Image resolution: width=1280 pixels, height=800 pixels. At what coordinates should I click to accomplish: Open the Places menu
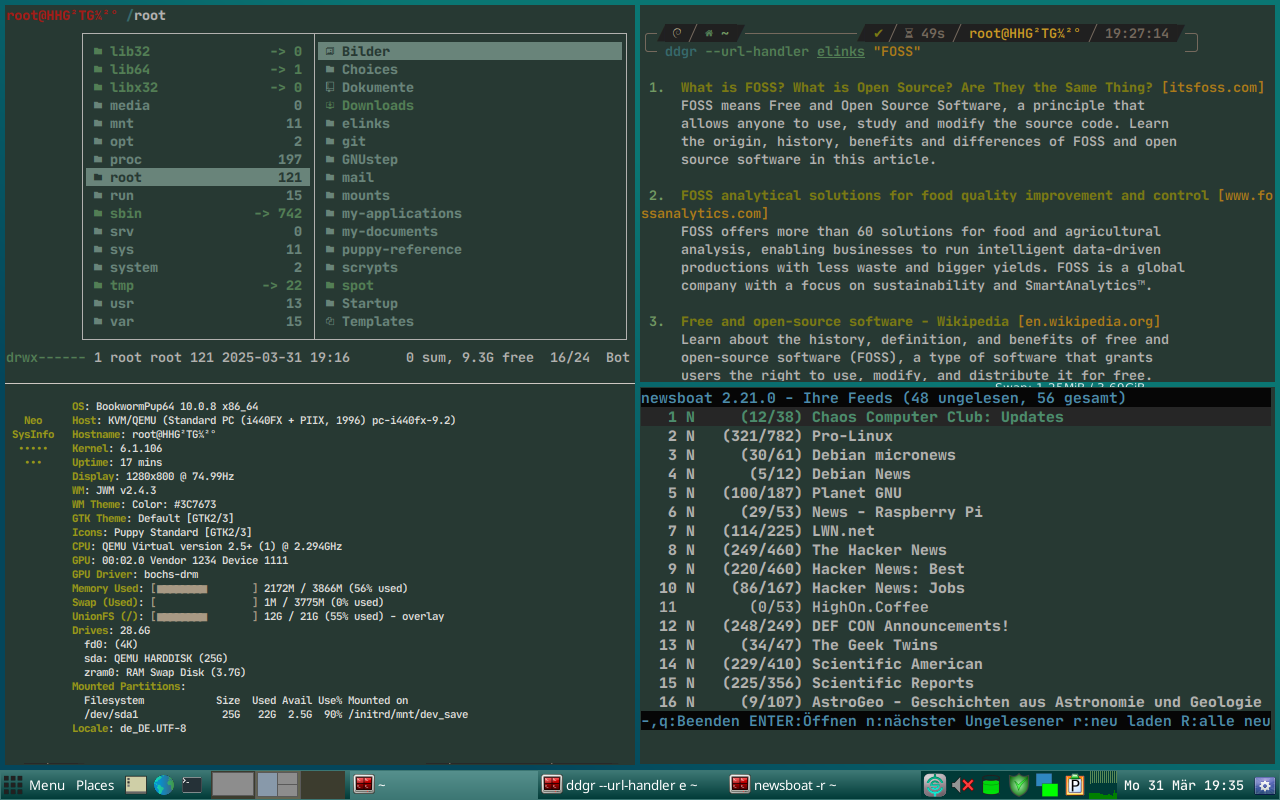(x=95, y=785)
